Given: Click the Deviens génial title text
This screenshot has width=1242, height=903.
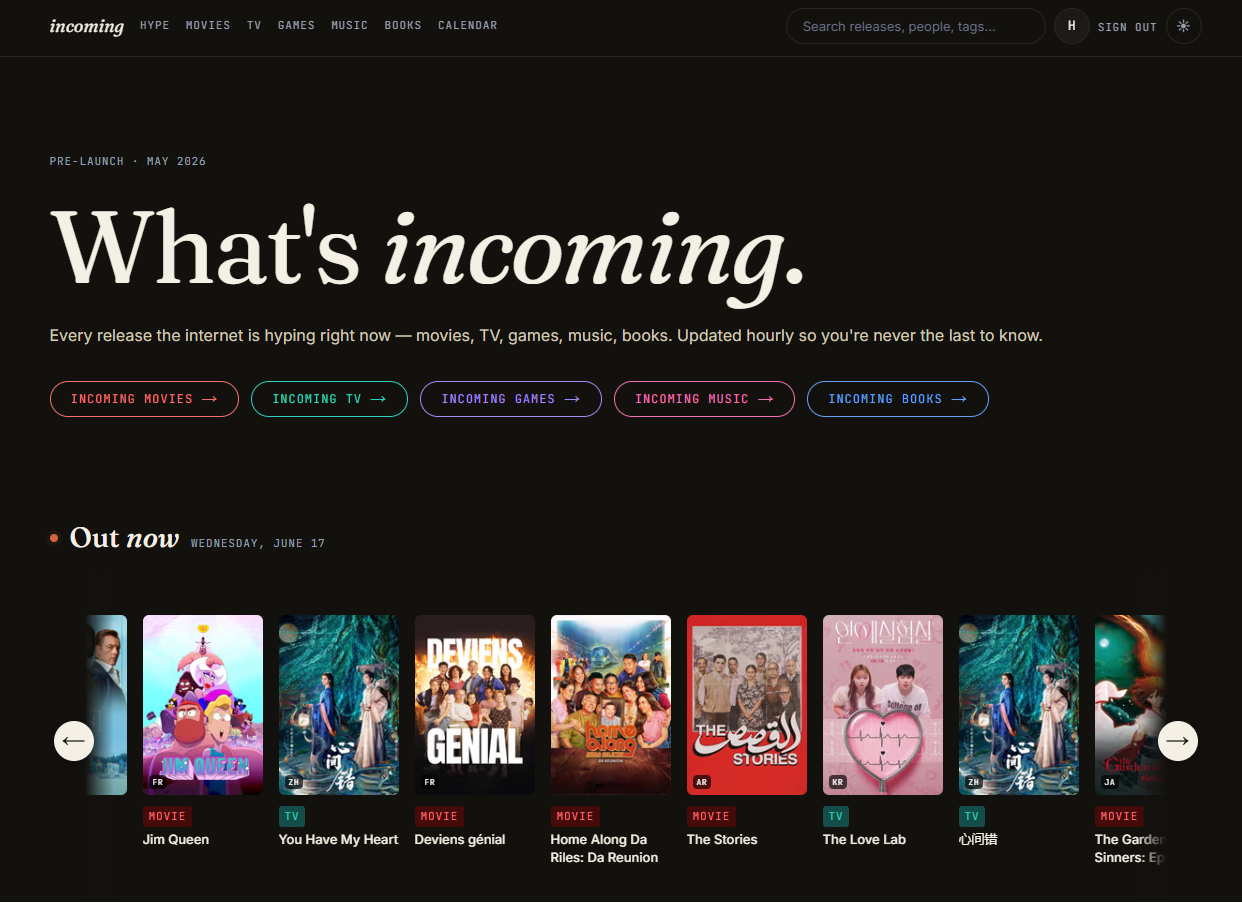Looking at the screenshot, I should pos(460,840).
